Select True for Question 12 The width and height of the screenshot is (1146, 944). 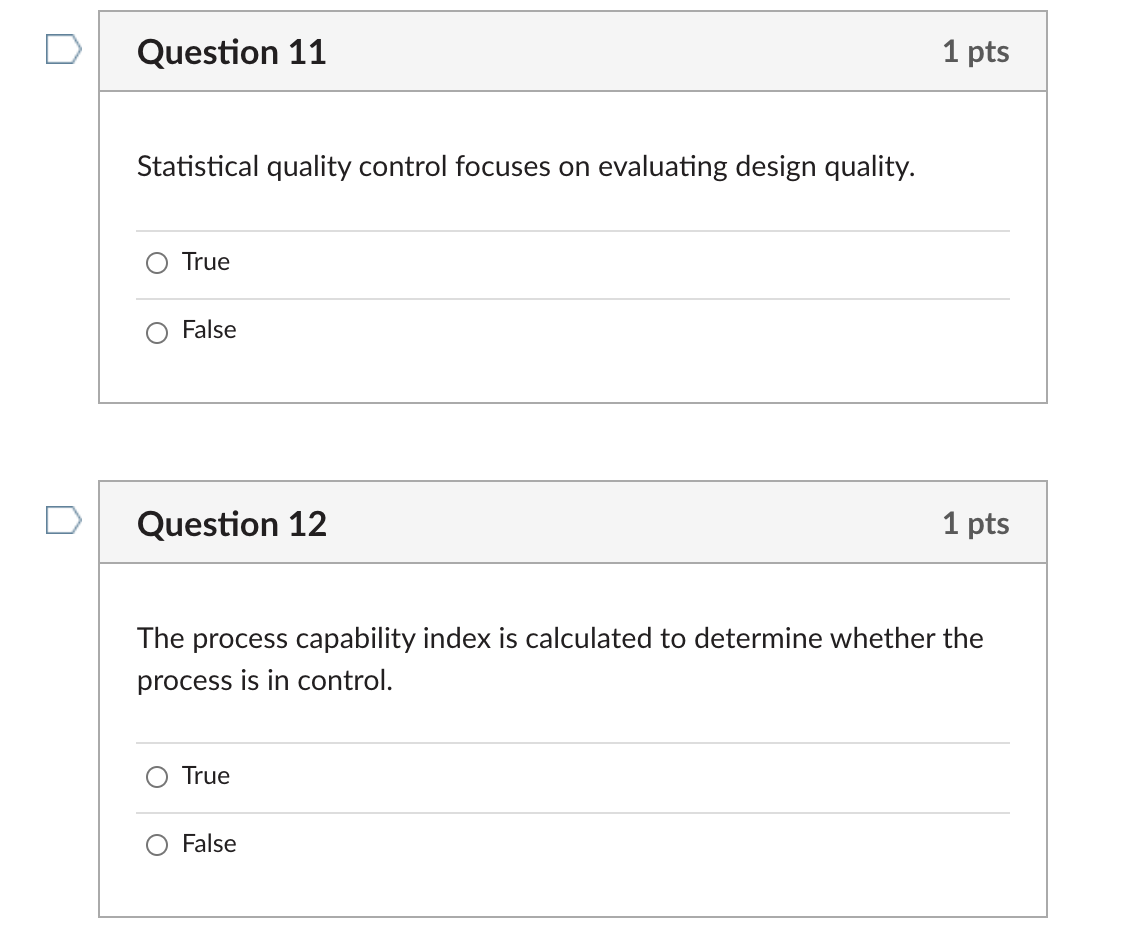pos(156,776)
